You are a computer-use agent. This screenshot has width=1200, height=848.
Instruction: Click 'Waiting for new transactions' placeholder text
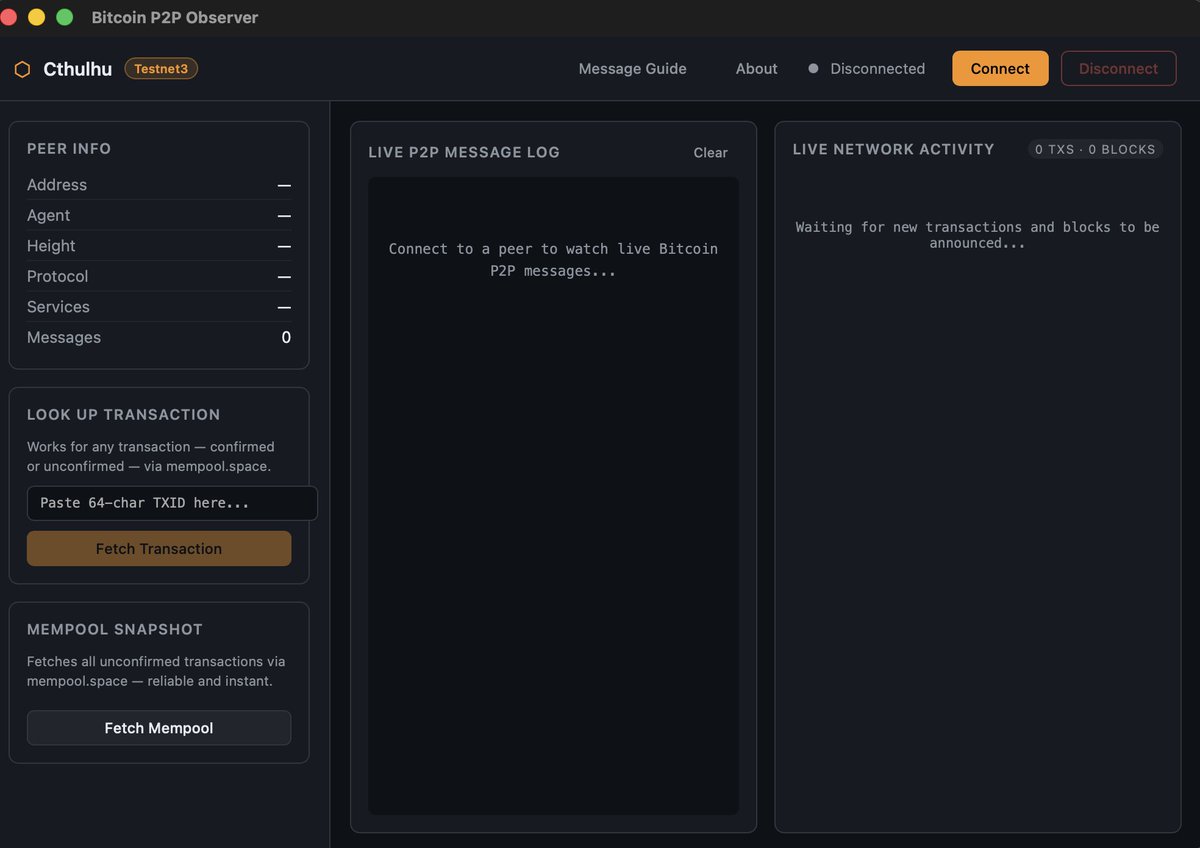coord(978,235)
